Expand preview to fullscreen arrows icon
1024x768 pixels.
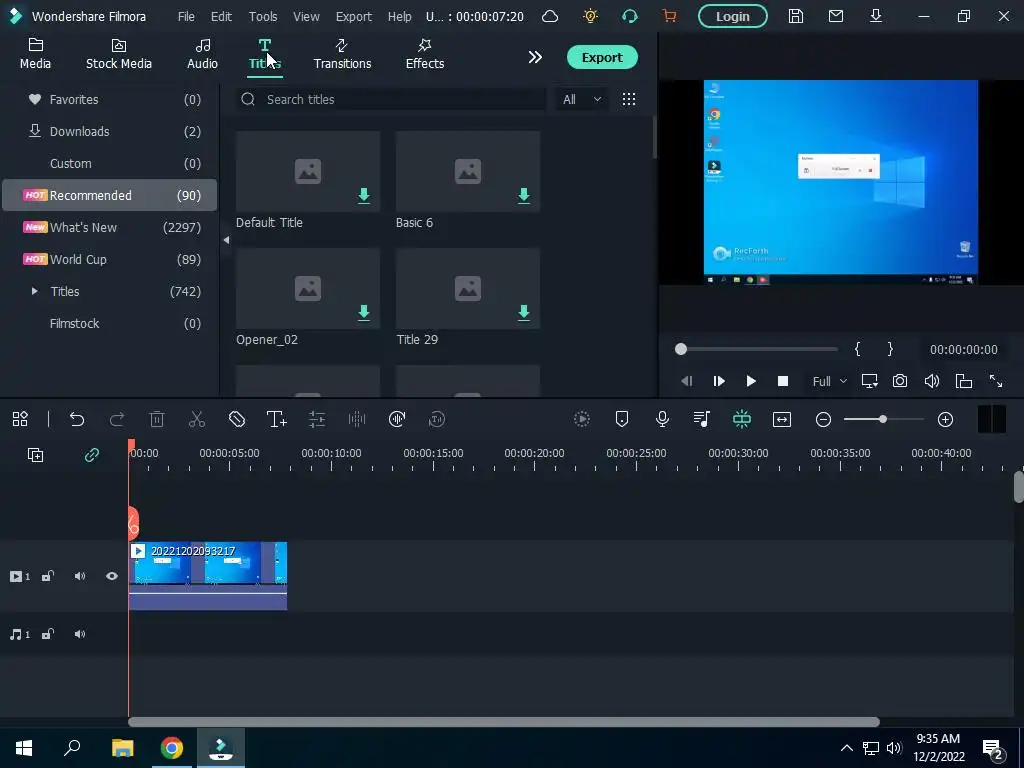coord(996,381)
